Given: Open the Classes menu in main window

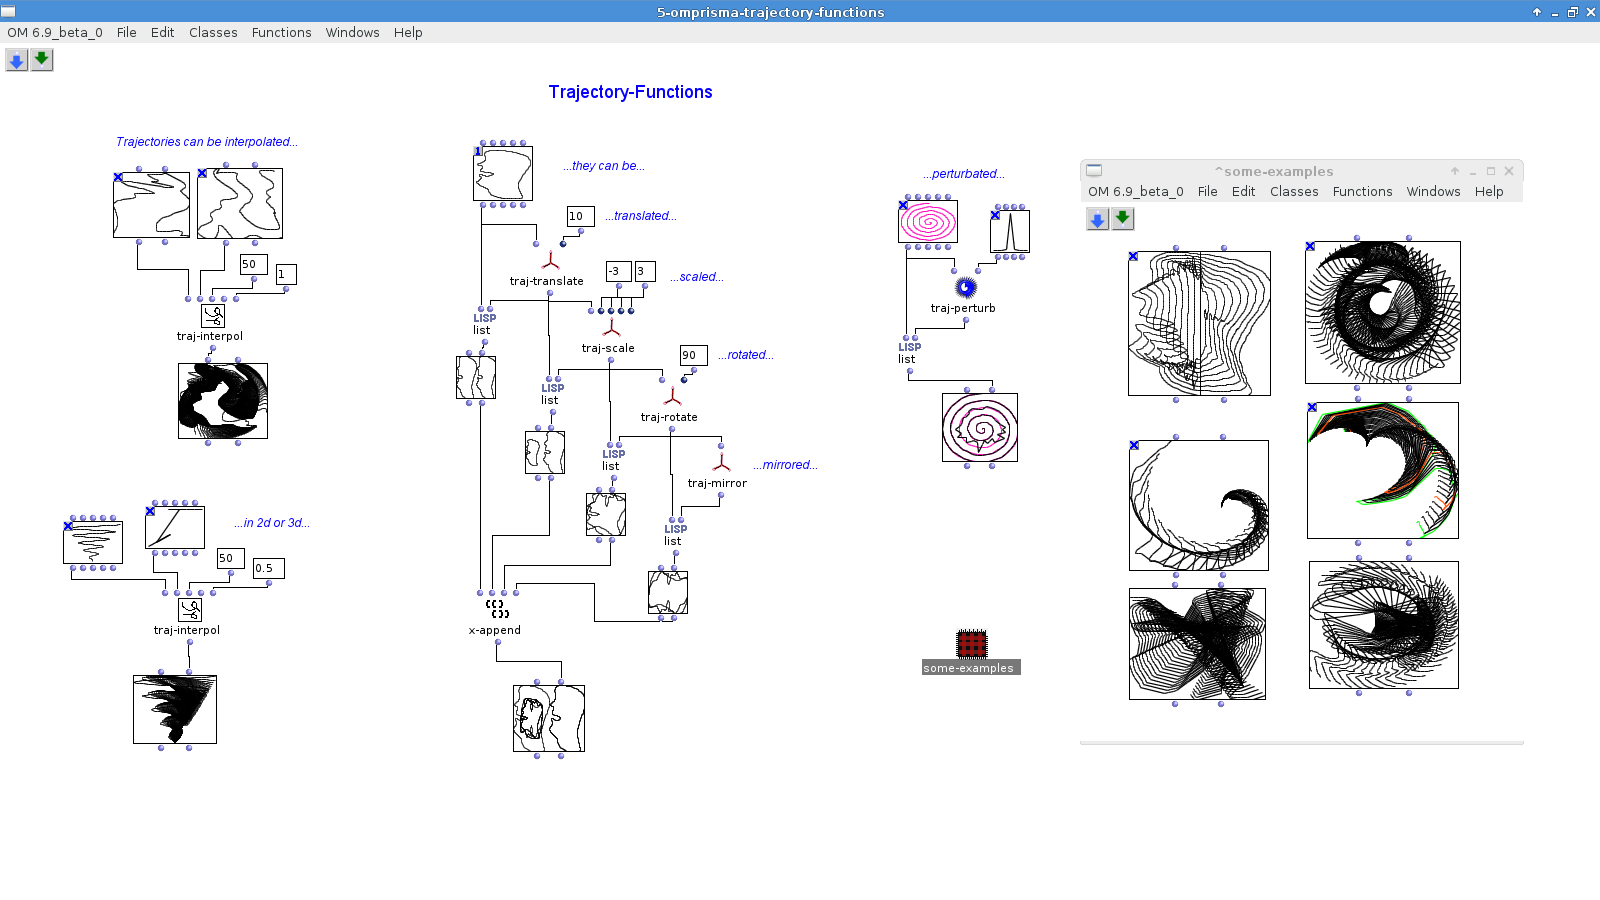Looking at the screenshot, I should [213, 32].
